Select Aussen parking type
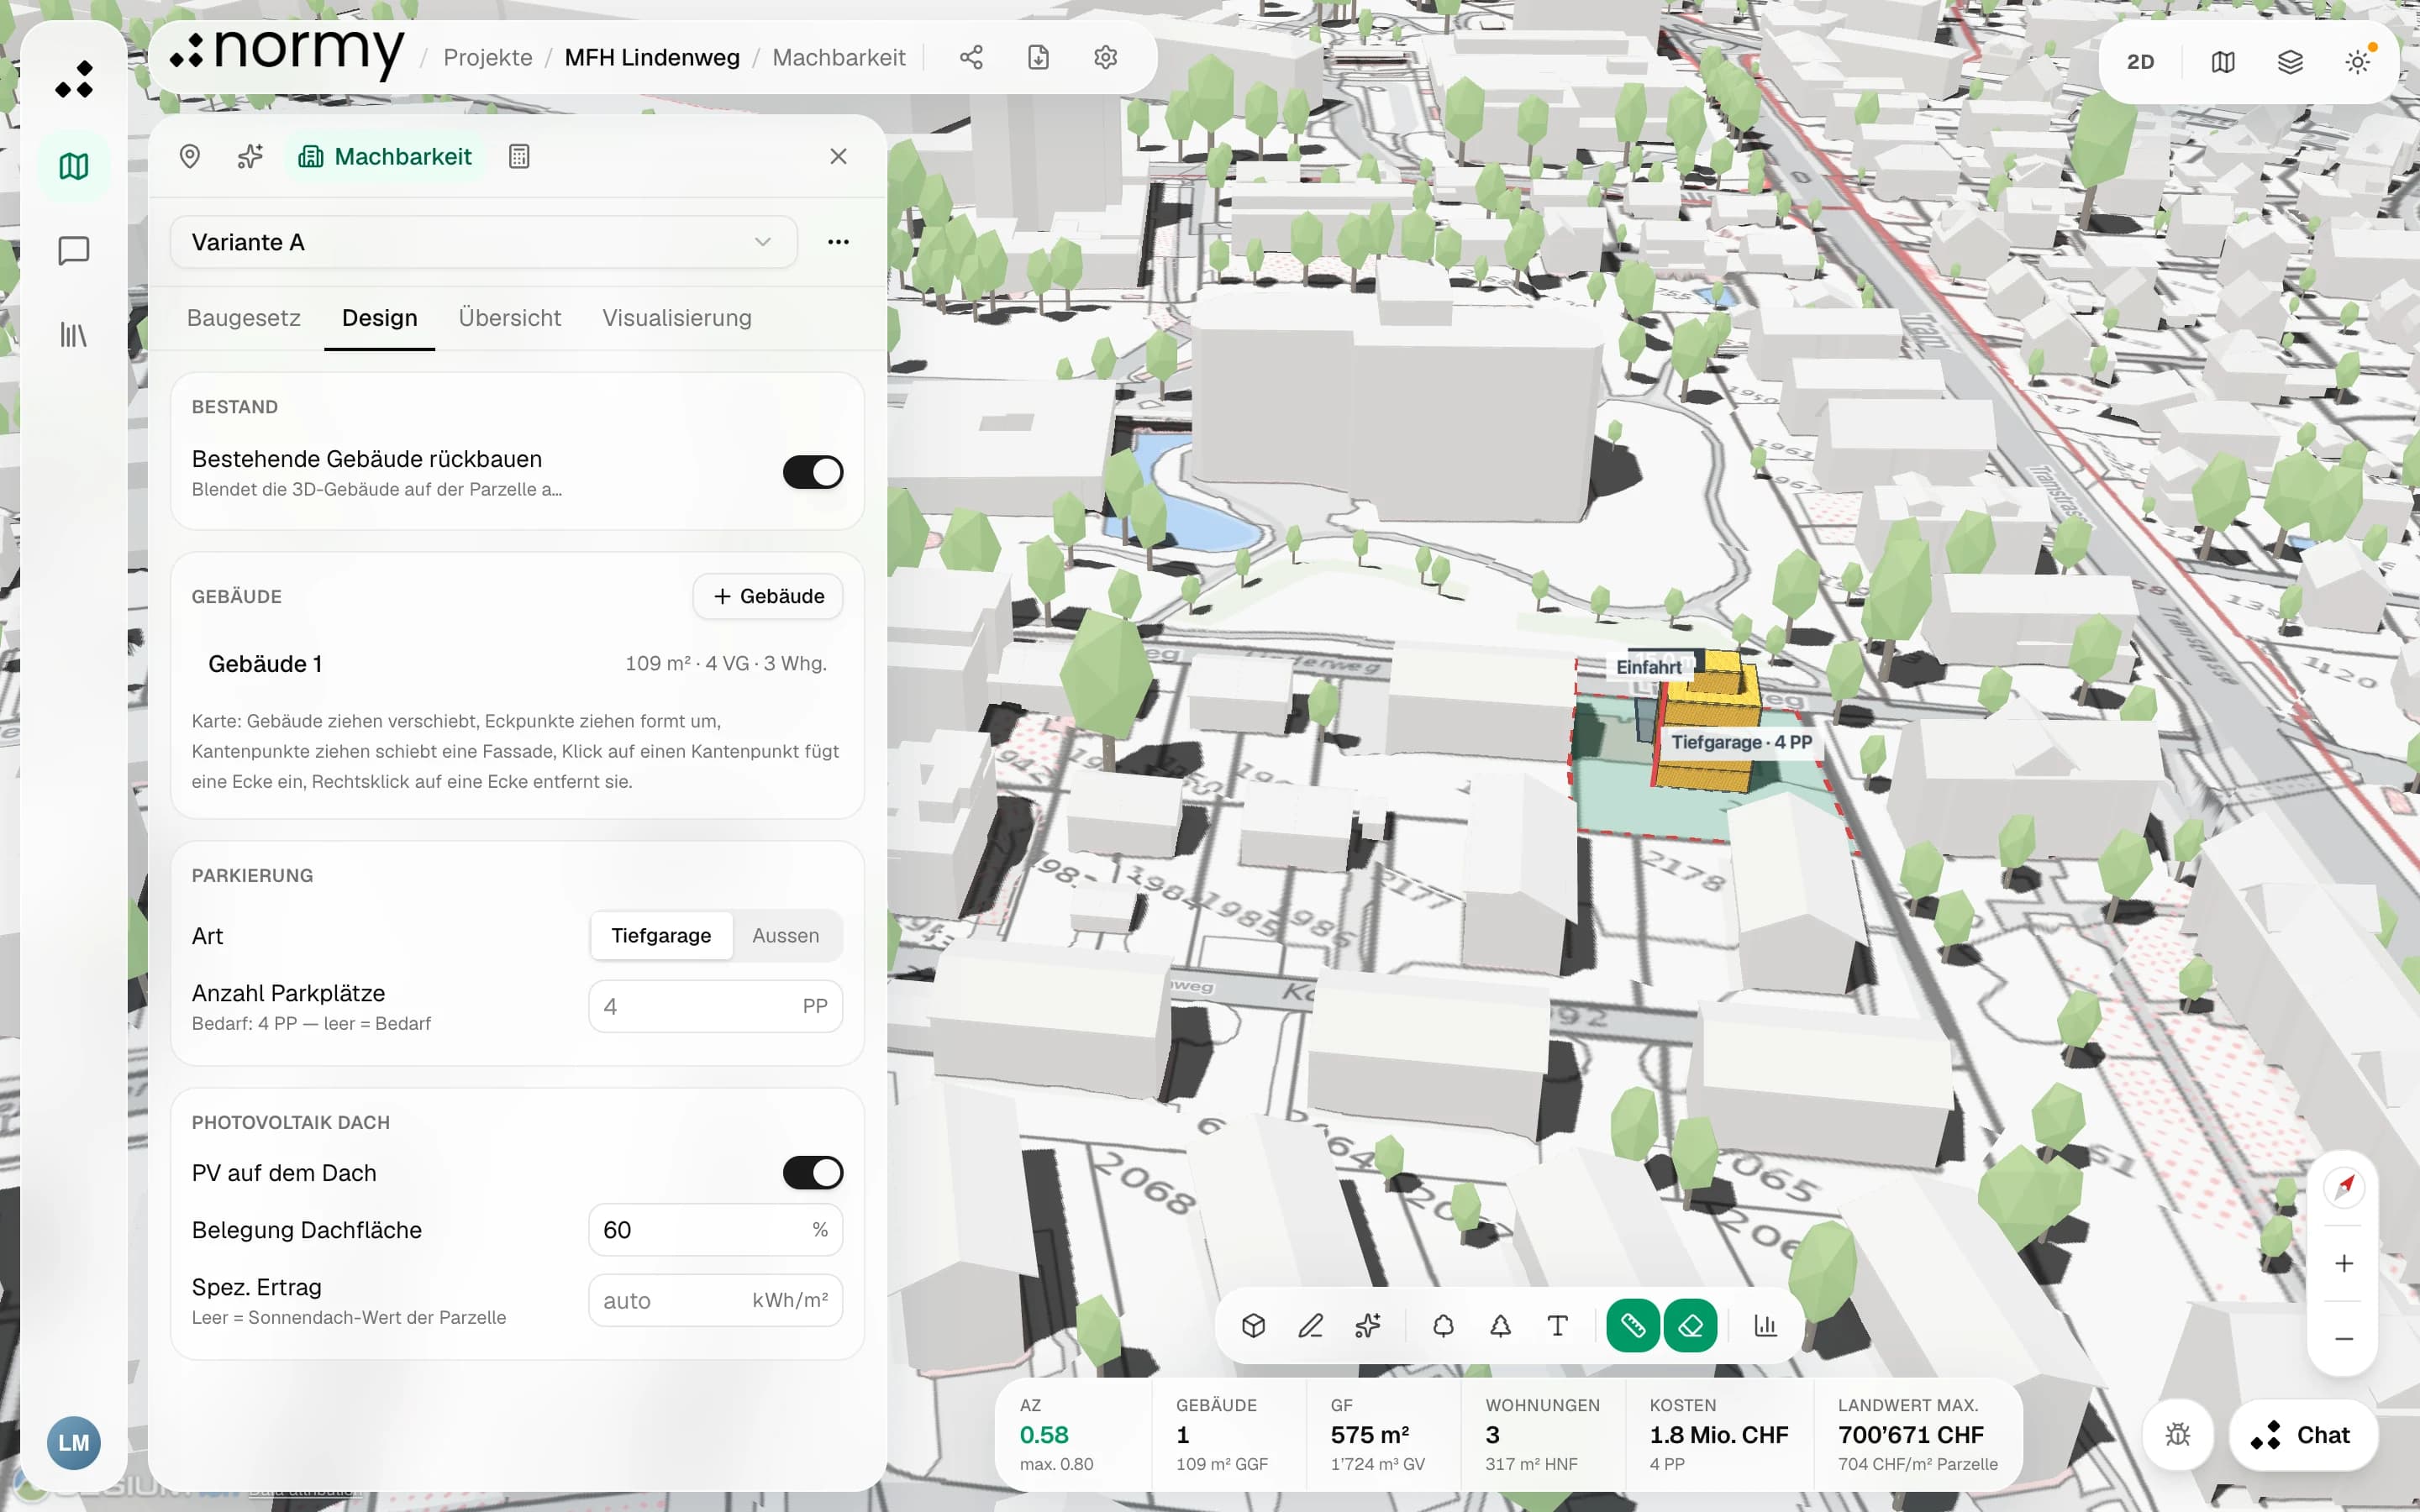The width and height of the screenshot is (2420, 1512). coord(785,935)
